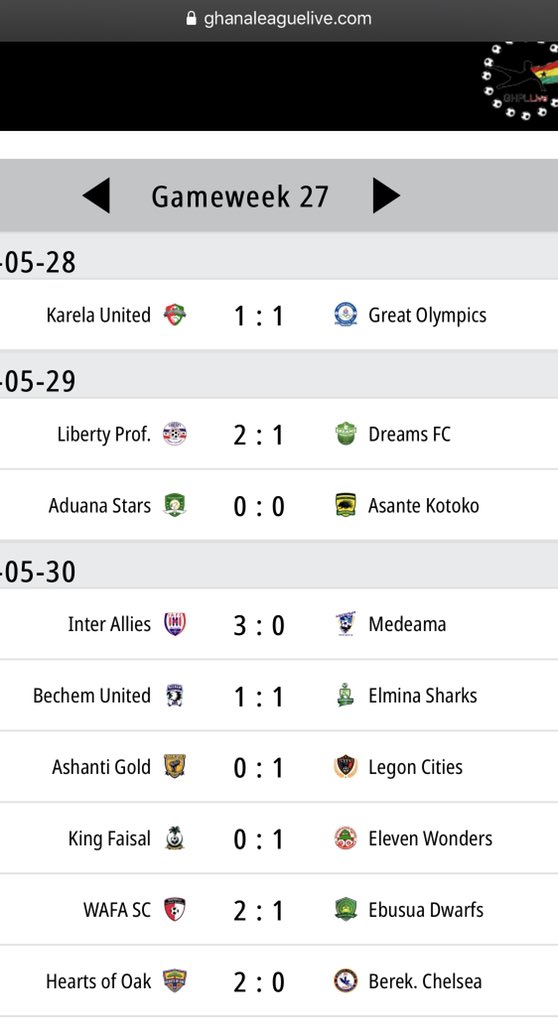The width and height of the screenshot is (558, 1024).
Task: Click the ghanaleaguelive.com address bar
Action: point(279,18)
